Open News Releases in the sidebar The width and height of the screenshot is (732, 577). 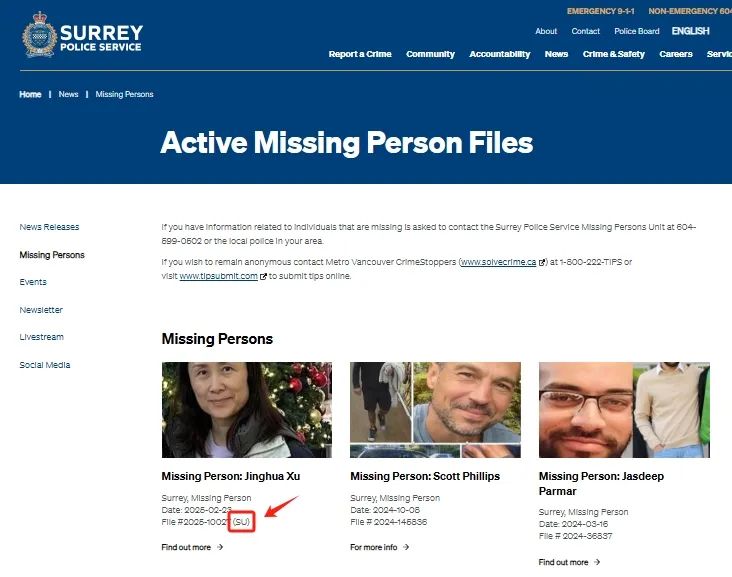coord(49,227)
